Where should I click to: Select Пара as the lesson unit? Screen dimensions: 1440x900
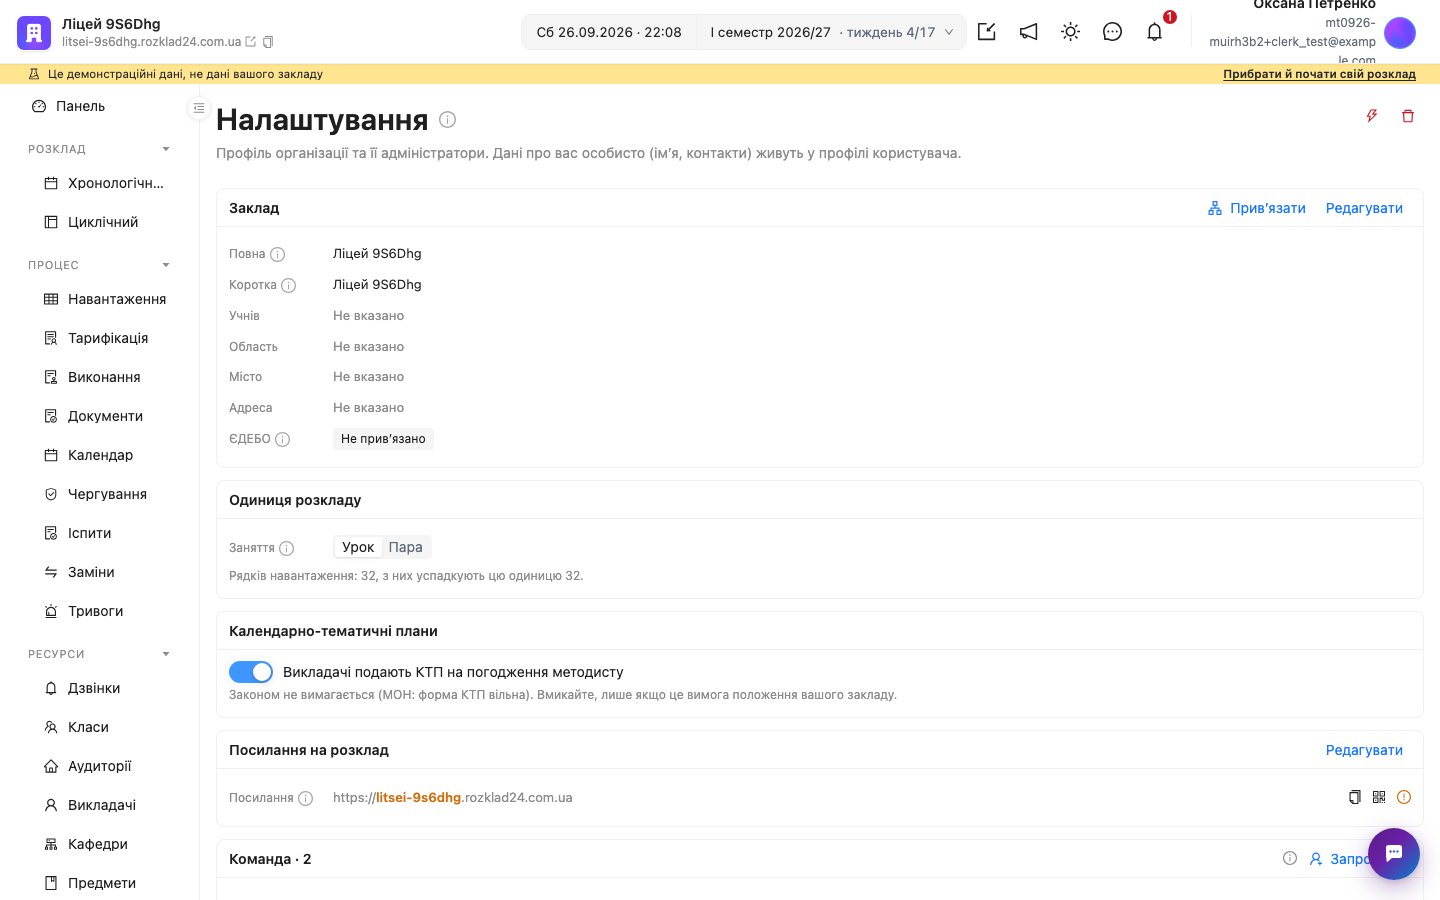[x=405, y=547]
